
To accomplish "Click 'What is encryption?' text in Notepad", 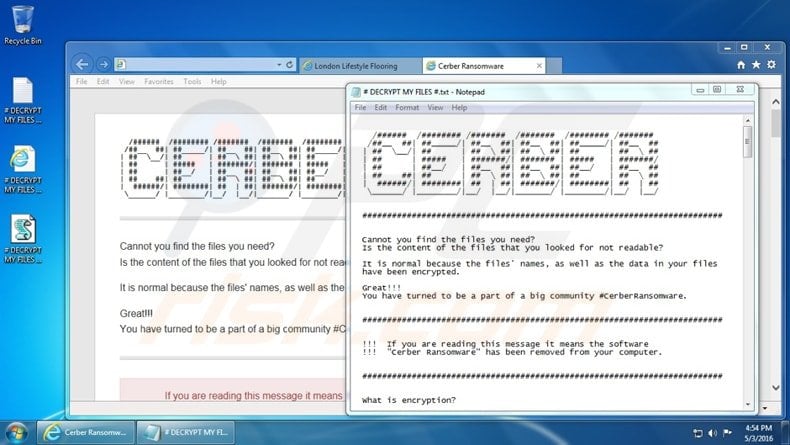I will [x=409, y=400].
